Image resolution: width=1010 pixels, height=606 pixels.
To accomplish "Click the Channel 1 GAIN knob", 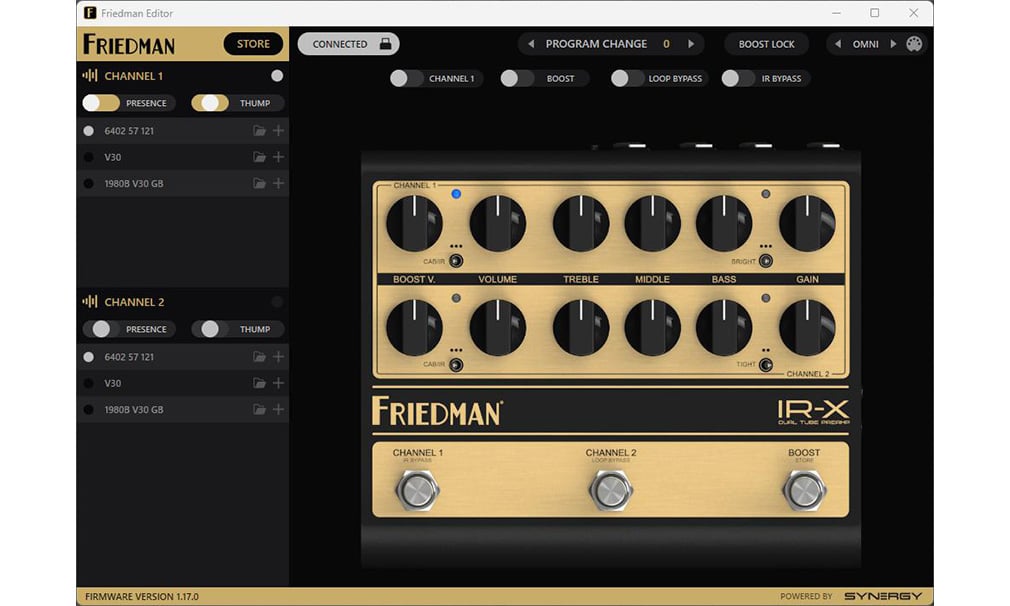I will (806, 223).
